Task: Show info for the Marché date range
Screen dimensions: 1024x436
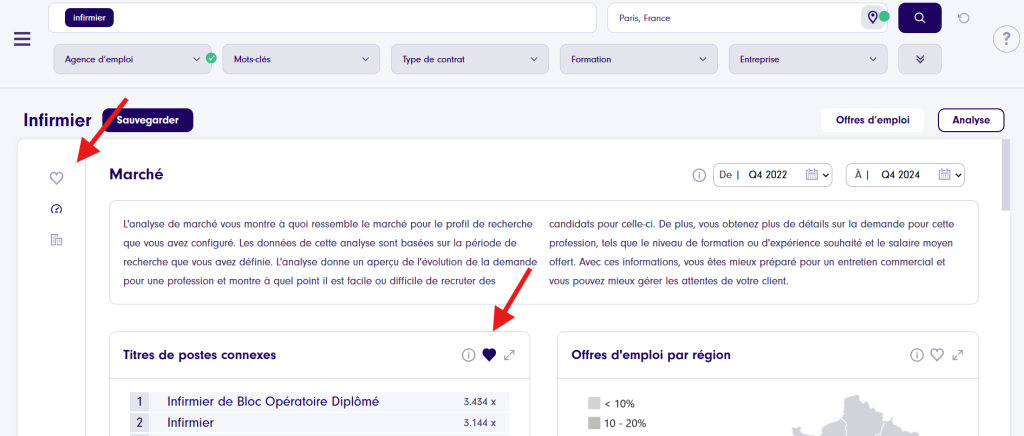Action: click(x=699, y=175)
